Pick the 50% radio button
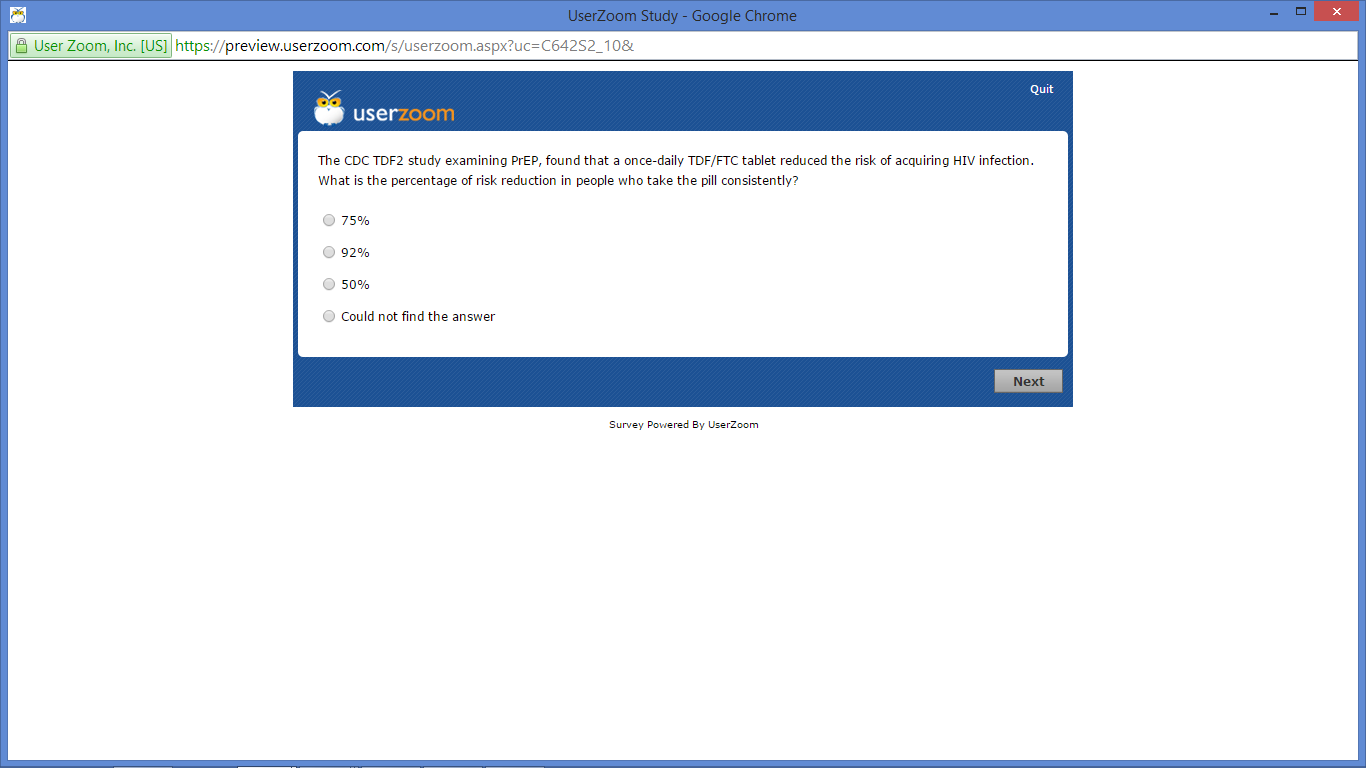The image size is (1366, 768). (x=329, y=285)
